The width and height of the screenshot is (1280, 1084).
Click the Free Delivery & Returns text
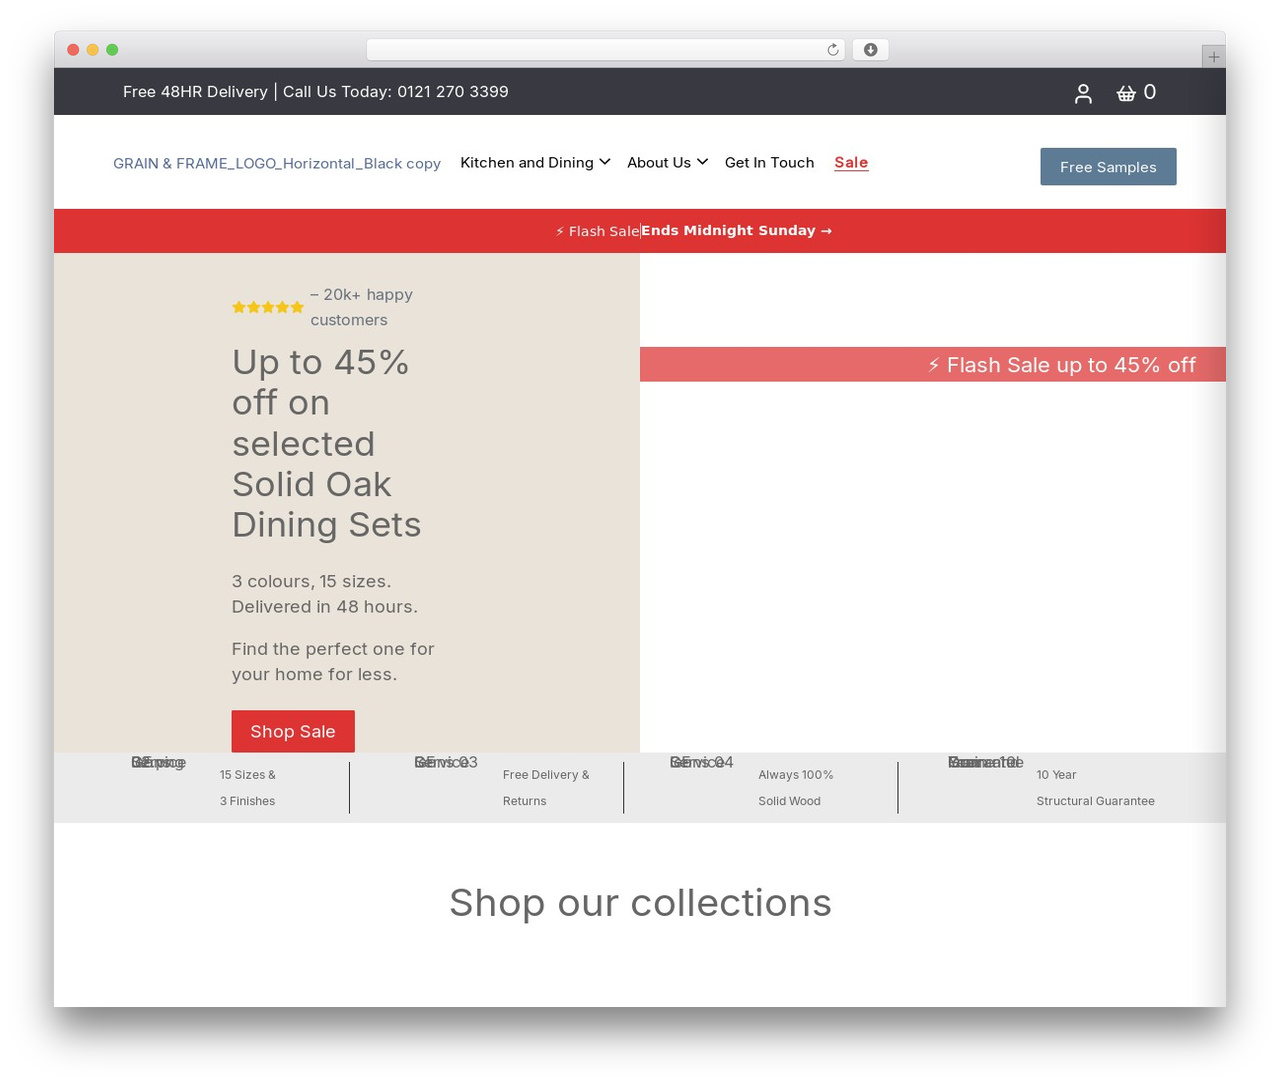click(546, 788)
